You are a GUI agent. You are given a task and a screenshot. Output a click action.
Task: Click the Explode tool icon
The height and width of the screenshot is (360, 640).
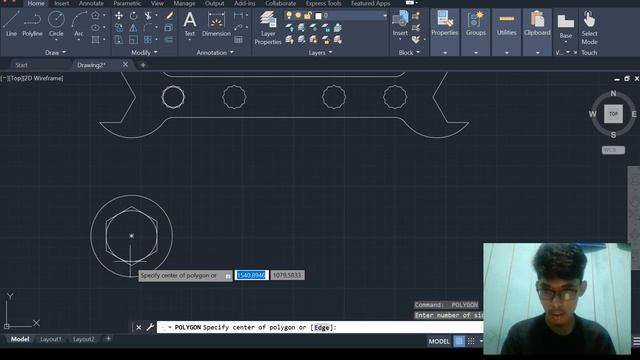click(169, 28)
